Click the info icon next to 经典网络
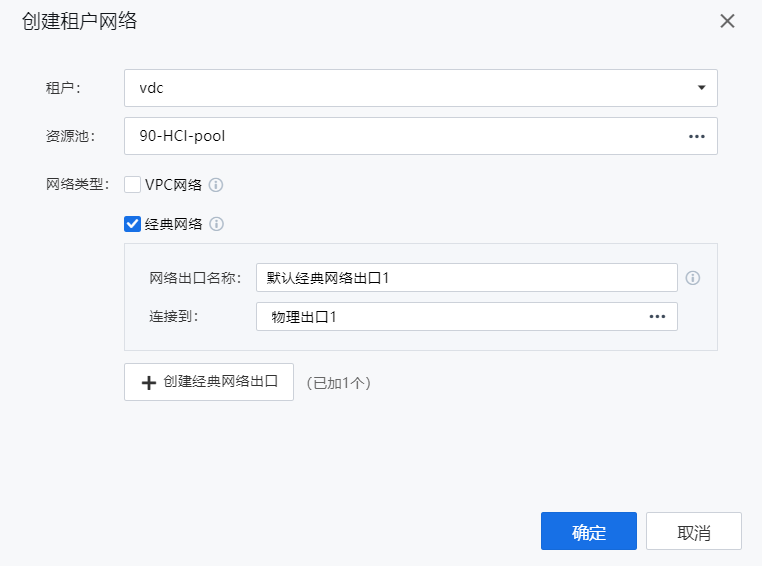The width and height of the screenshot is (762, 566). [x=216, y=224]
